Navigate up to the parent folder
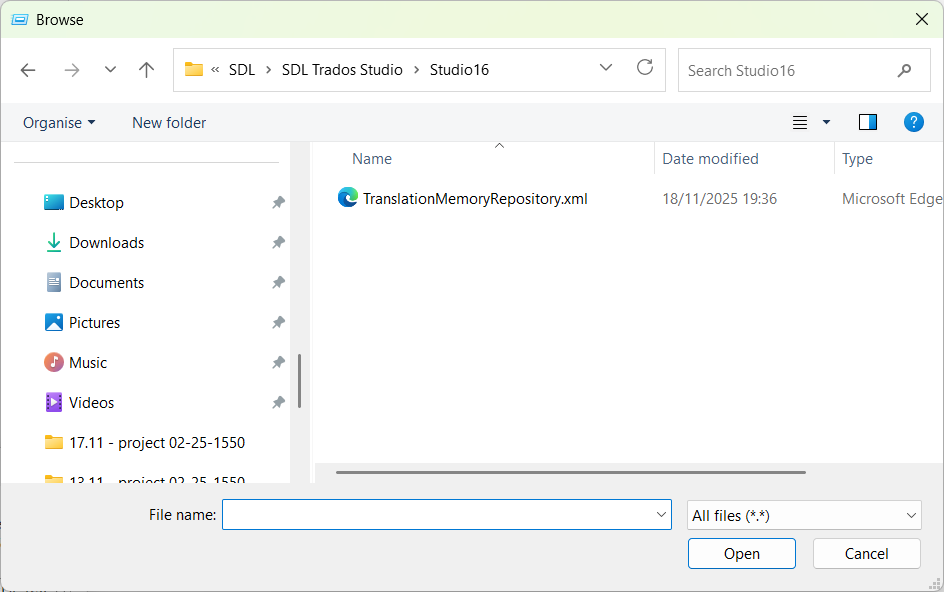 [146, 69]
